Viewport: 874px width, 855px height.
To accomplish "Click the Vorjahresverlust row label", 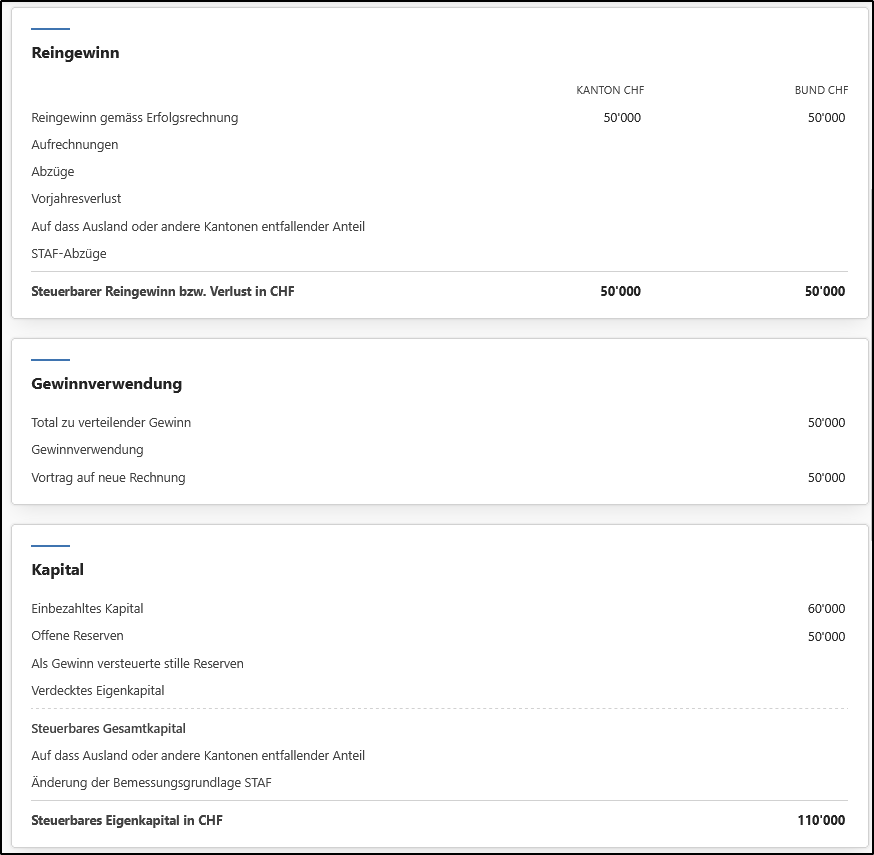I will point(76,199).
